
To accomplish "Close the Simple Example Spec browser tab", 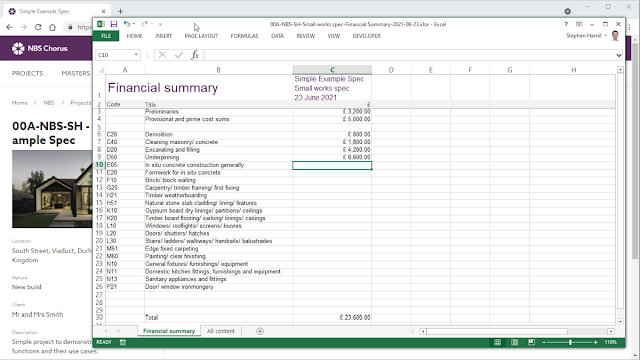I will point(103,11).
